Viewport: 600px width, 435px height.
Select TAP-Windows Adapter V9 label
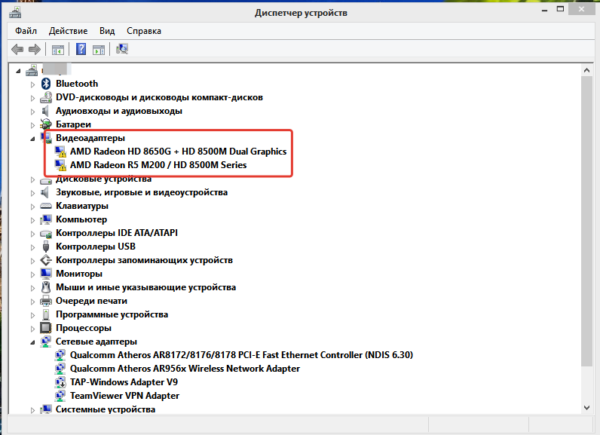[124, 382]
